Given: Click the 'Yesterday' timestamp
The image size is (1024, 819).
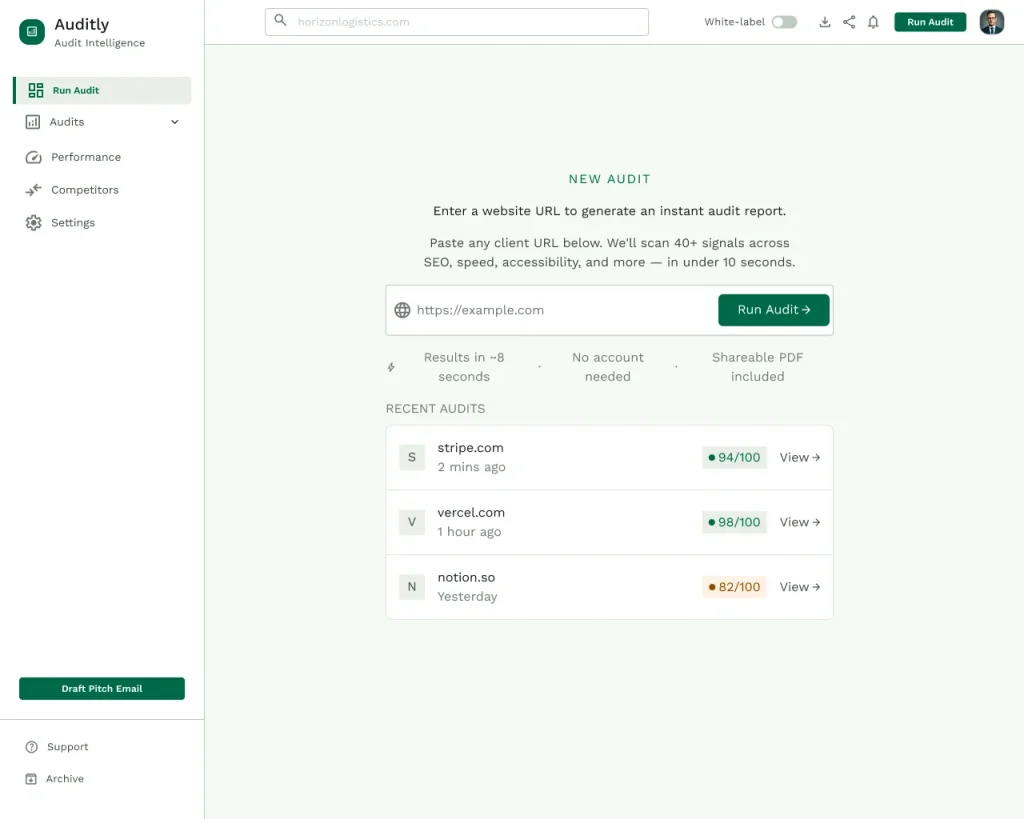Looking at the screenshot, I should pyautogui.click(x=467, y=596).
